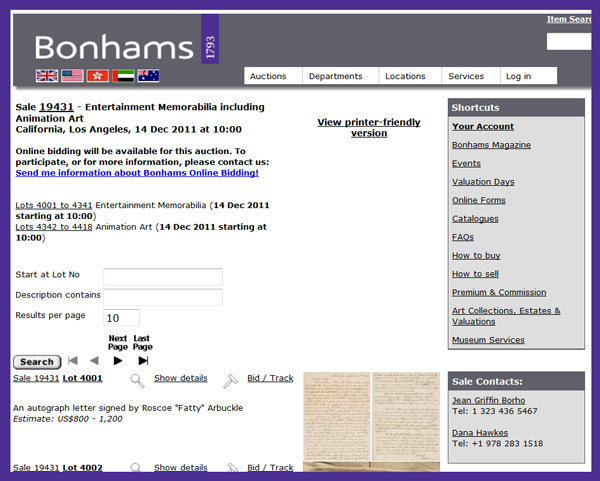Image resolution: width=600 pixels, height=481 pixels.
Task: Open Events shortcut link
Action: click(x=466, y=163)
